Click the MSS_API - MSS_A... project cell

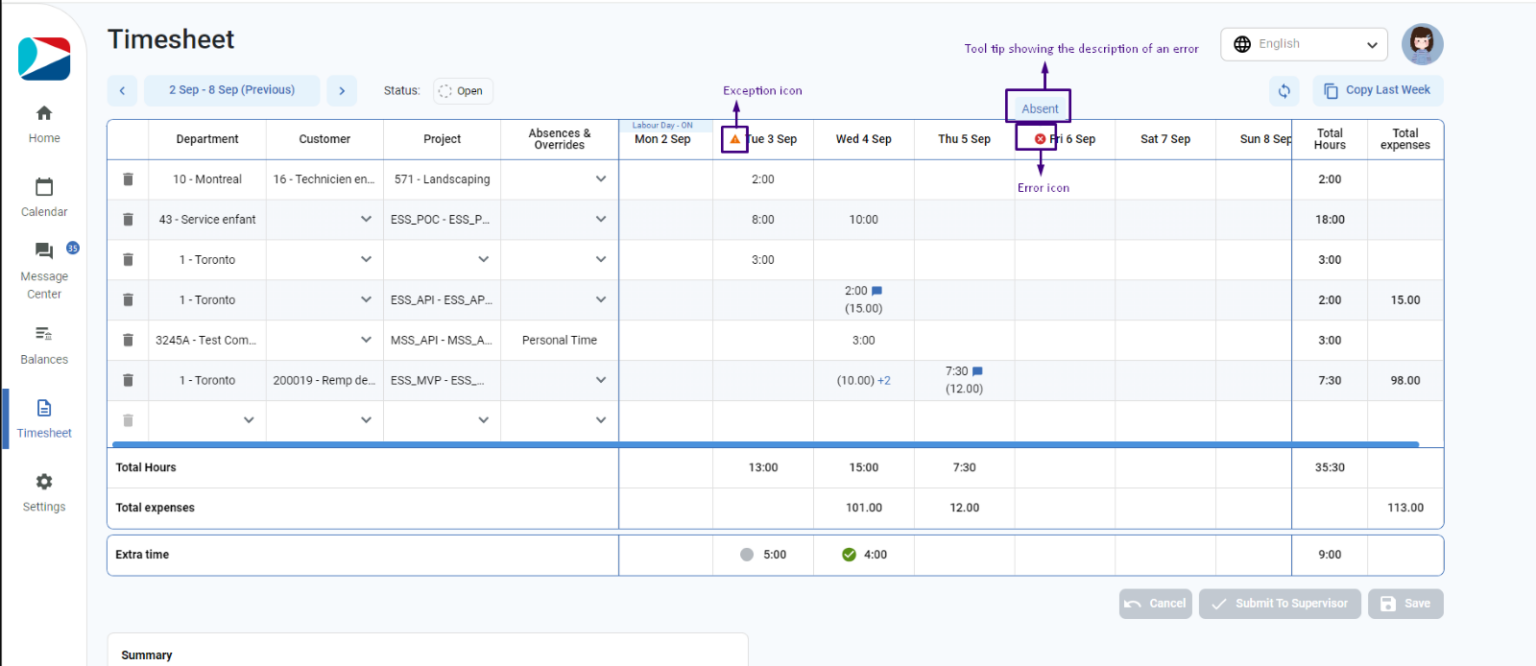click(442, 340)
